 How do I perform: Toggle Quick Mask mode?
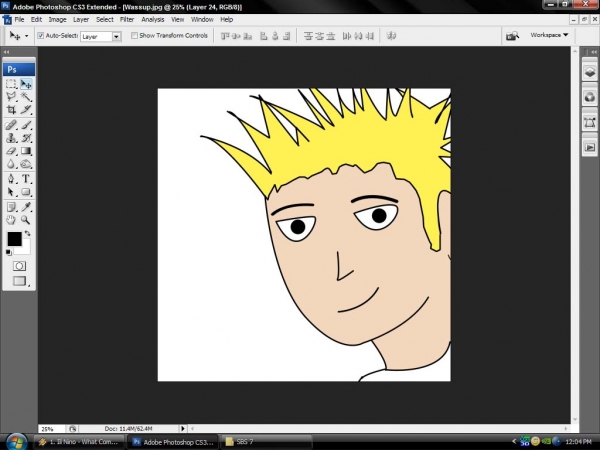[19, 266]
